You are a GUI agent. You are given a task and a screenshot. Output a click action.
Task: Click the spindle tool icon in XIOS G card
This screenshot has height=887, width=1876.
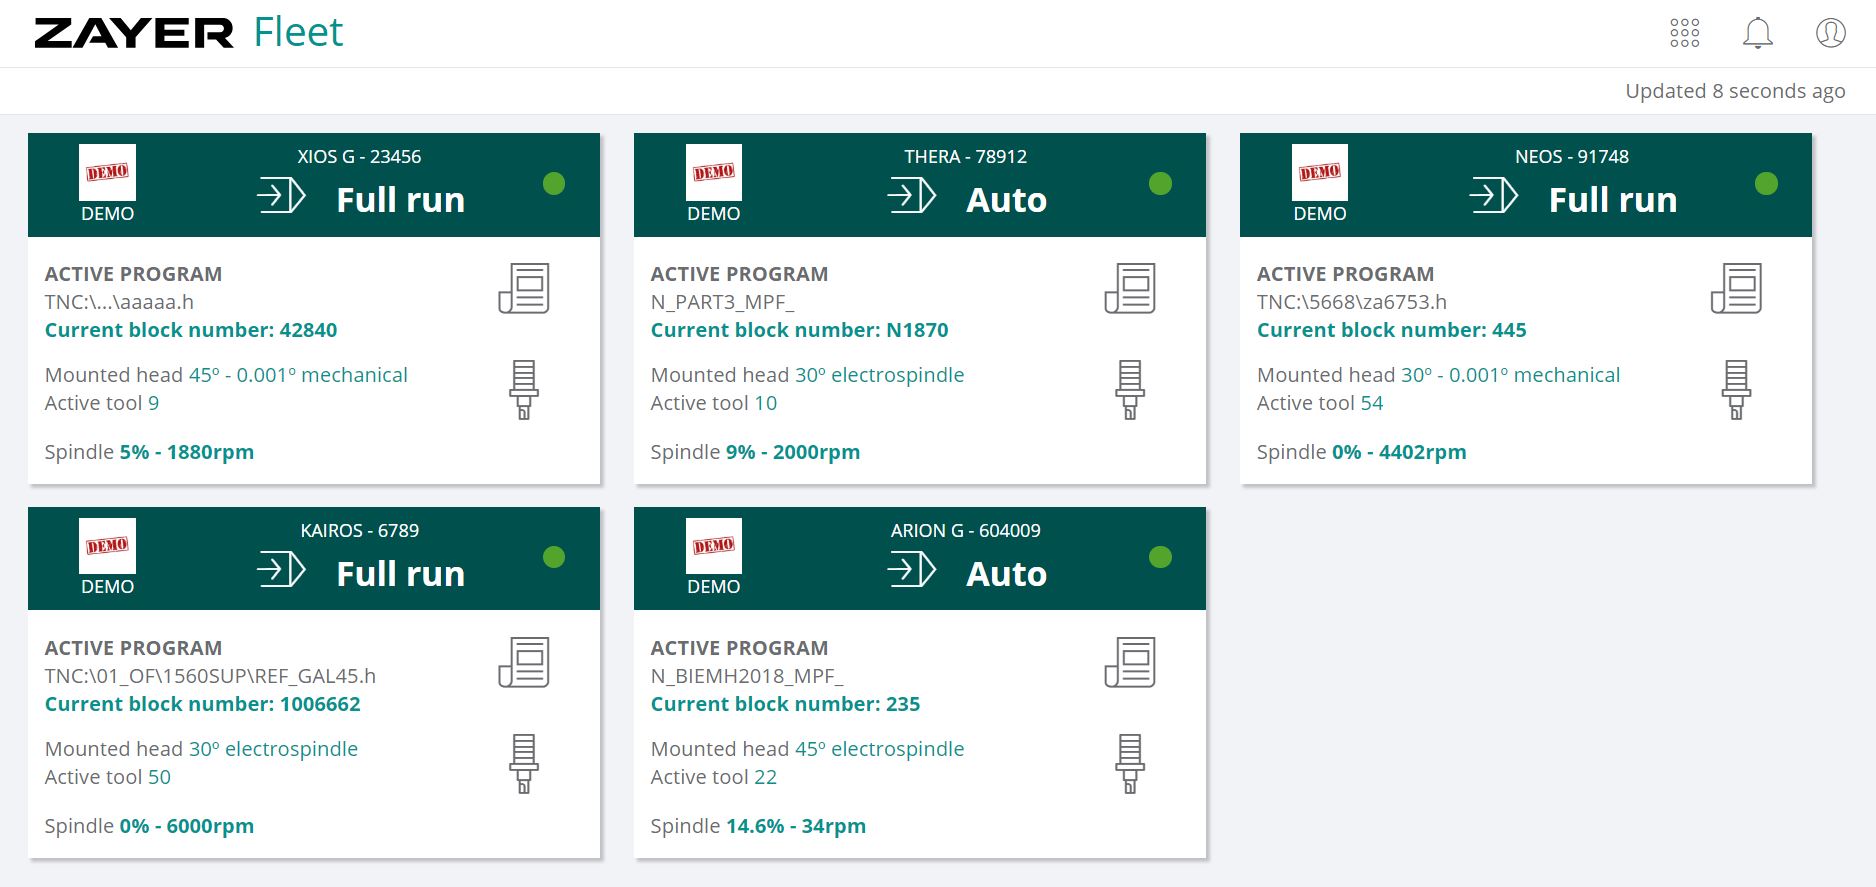(x=524, y=390)
